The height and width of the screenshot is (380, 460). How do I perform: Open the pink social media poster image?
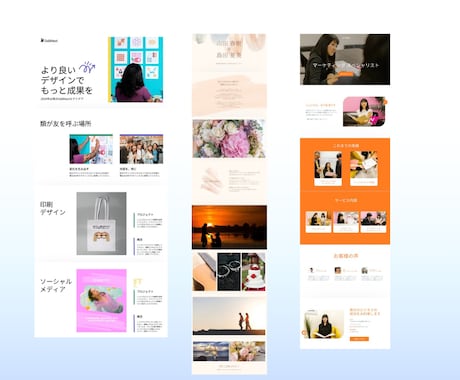(x=101, y=301)
